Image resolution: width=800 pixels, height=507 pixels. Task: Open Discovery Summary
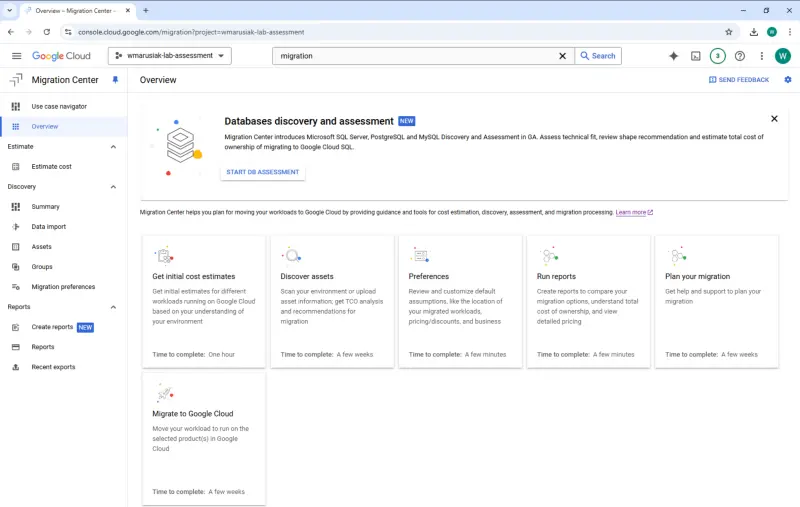tap(64, 207)
